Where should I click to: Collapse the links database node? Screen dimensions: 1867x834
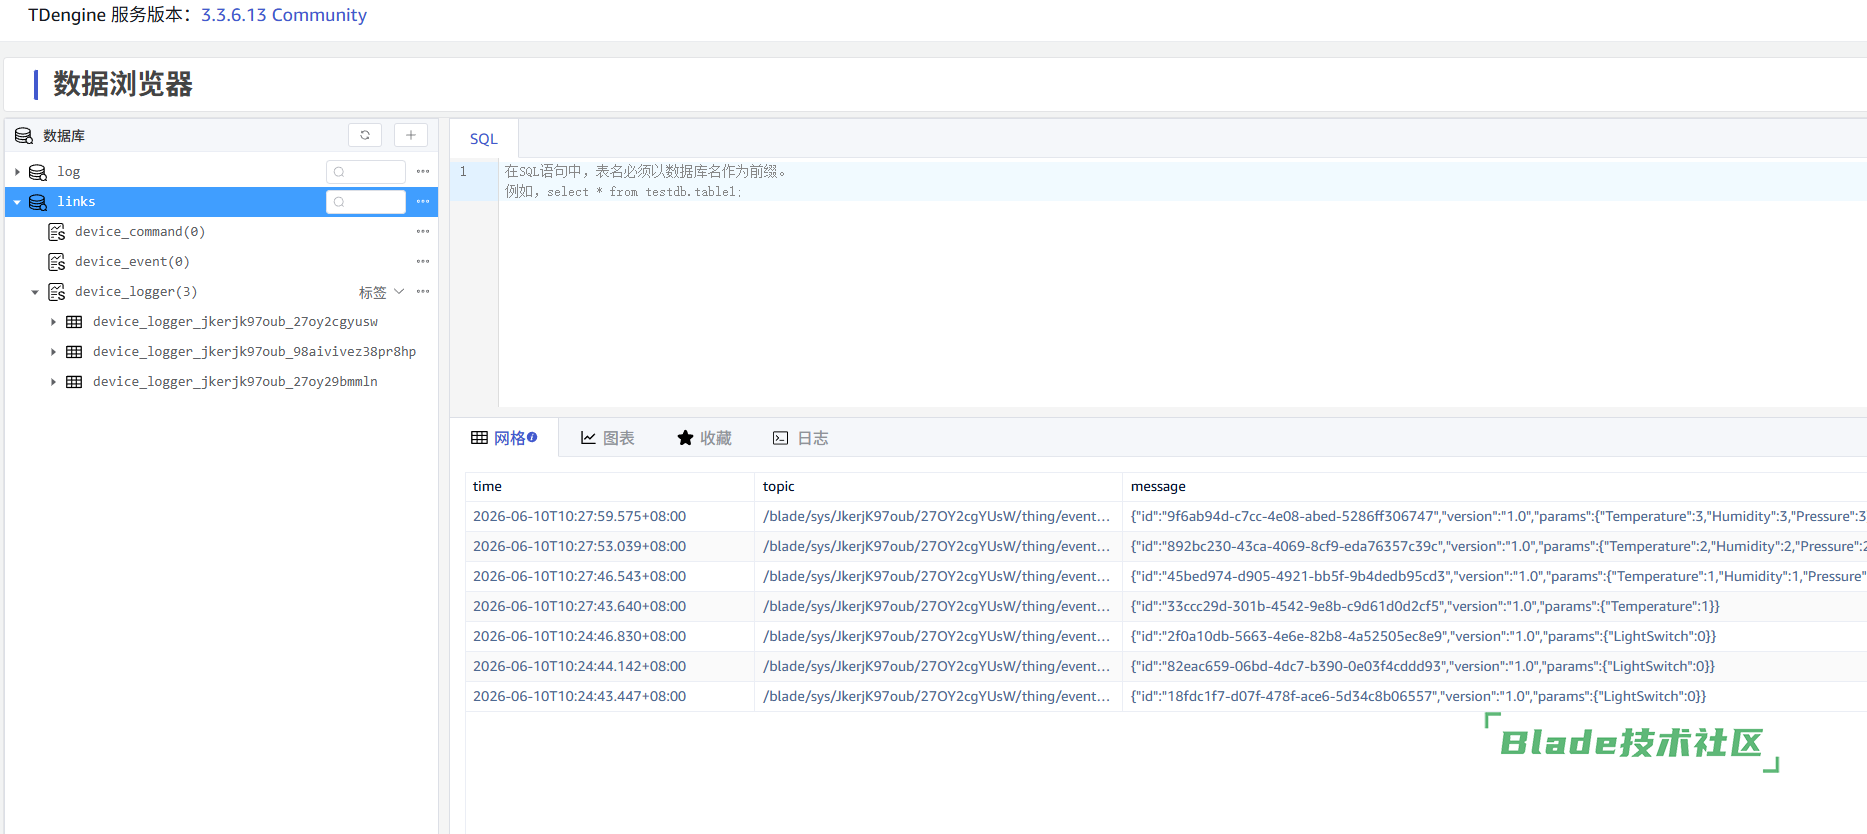17,202
